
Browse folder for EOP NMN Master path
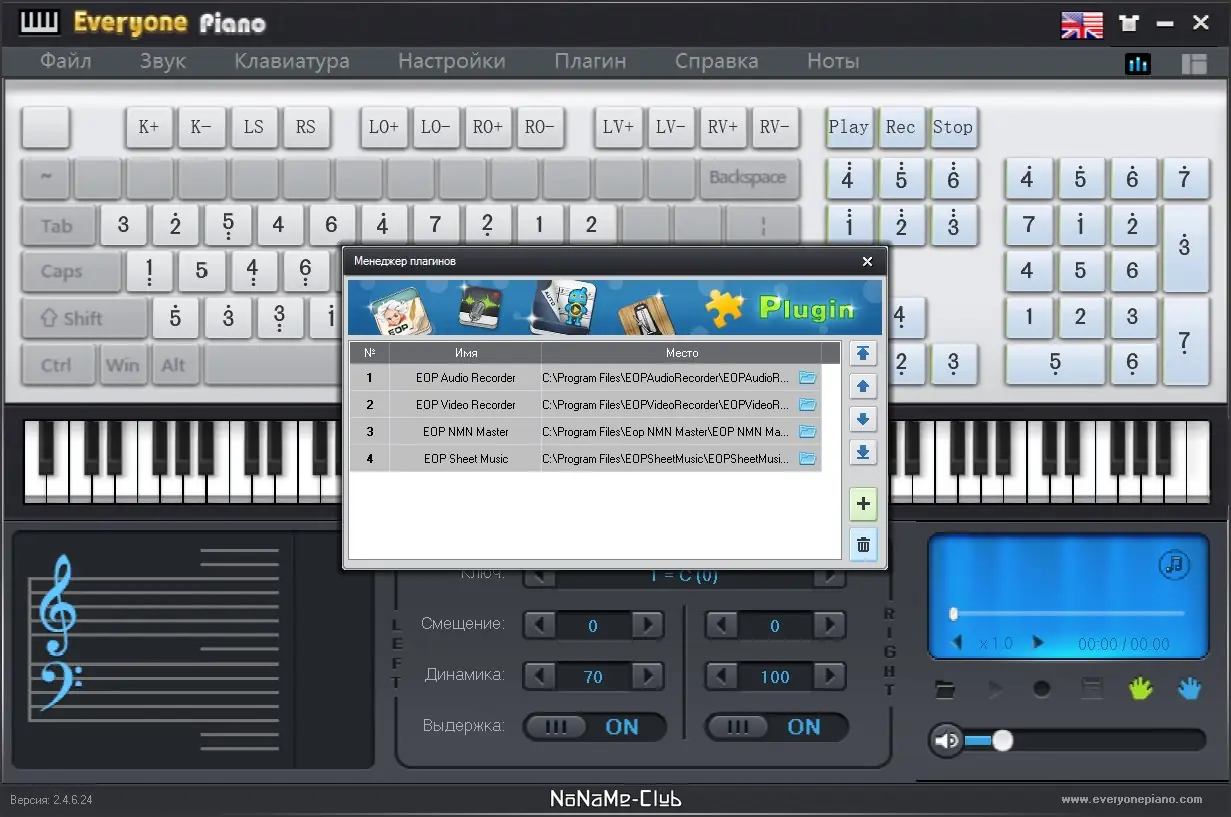click(808, 432)
